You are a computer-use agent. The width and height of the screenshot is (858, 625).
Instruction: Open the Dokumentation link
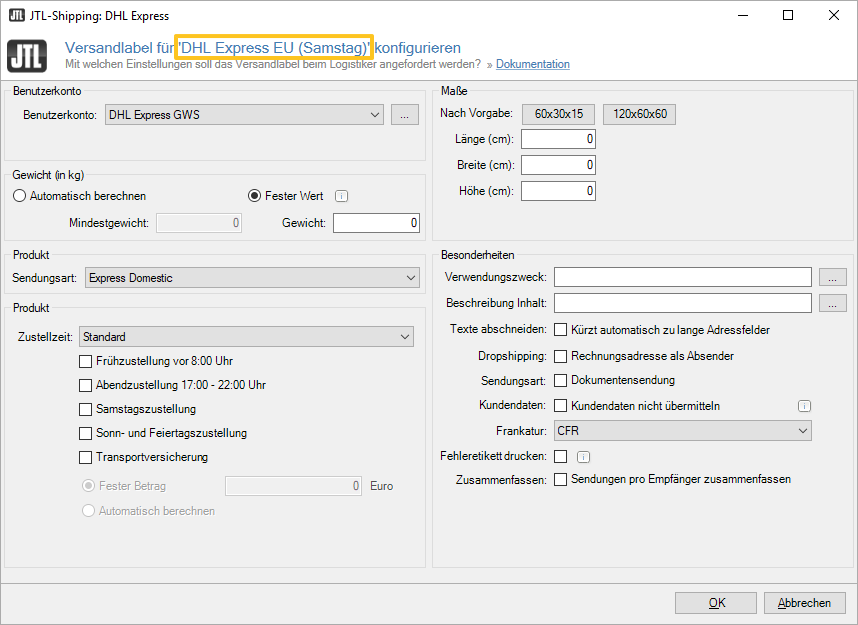532,64
